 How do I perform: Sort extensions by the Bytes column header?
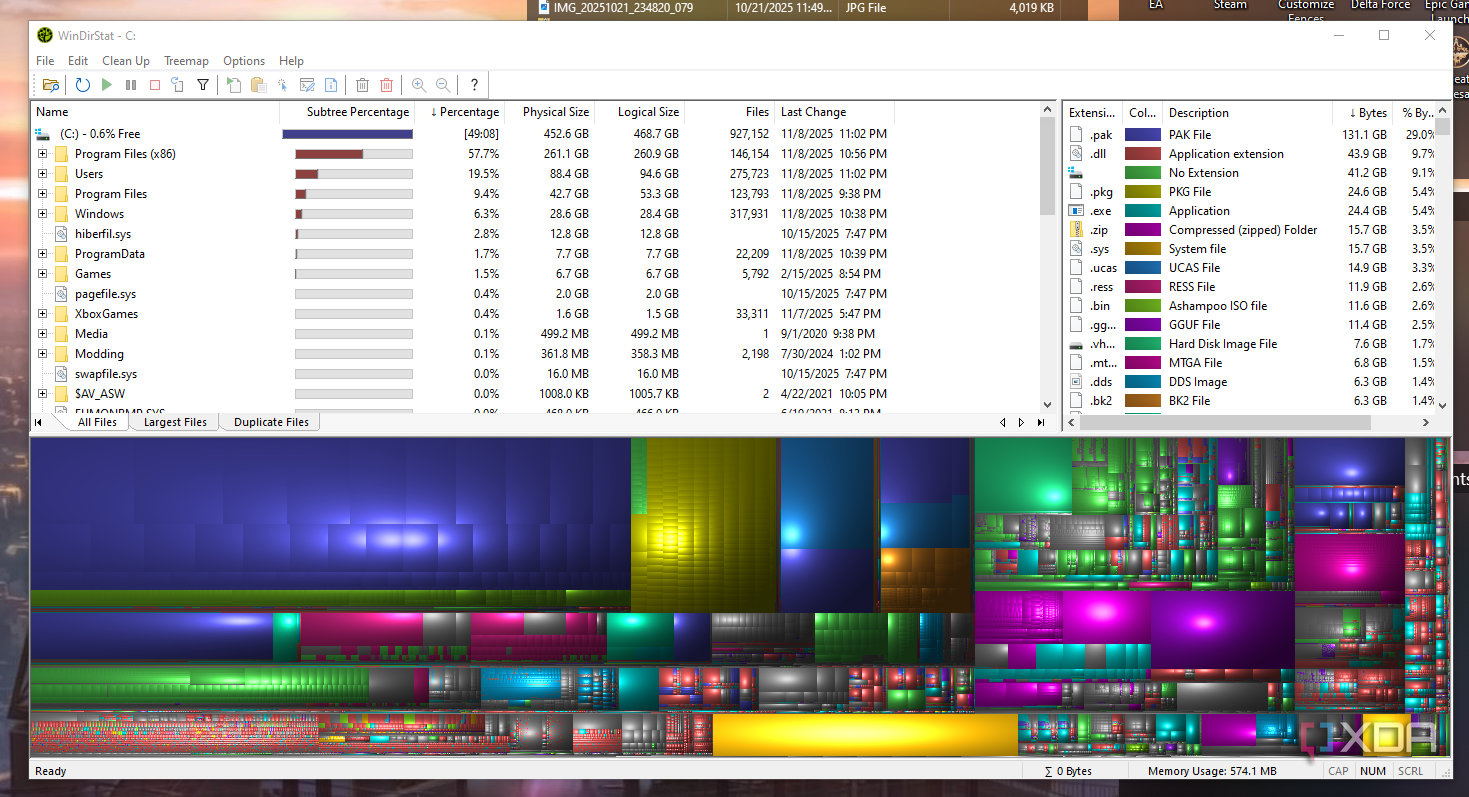tap(1362, 113)
